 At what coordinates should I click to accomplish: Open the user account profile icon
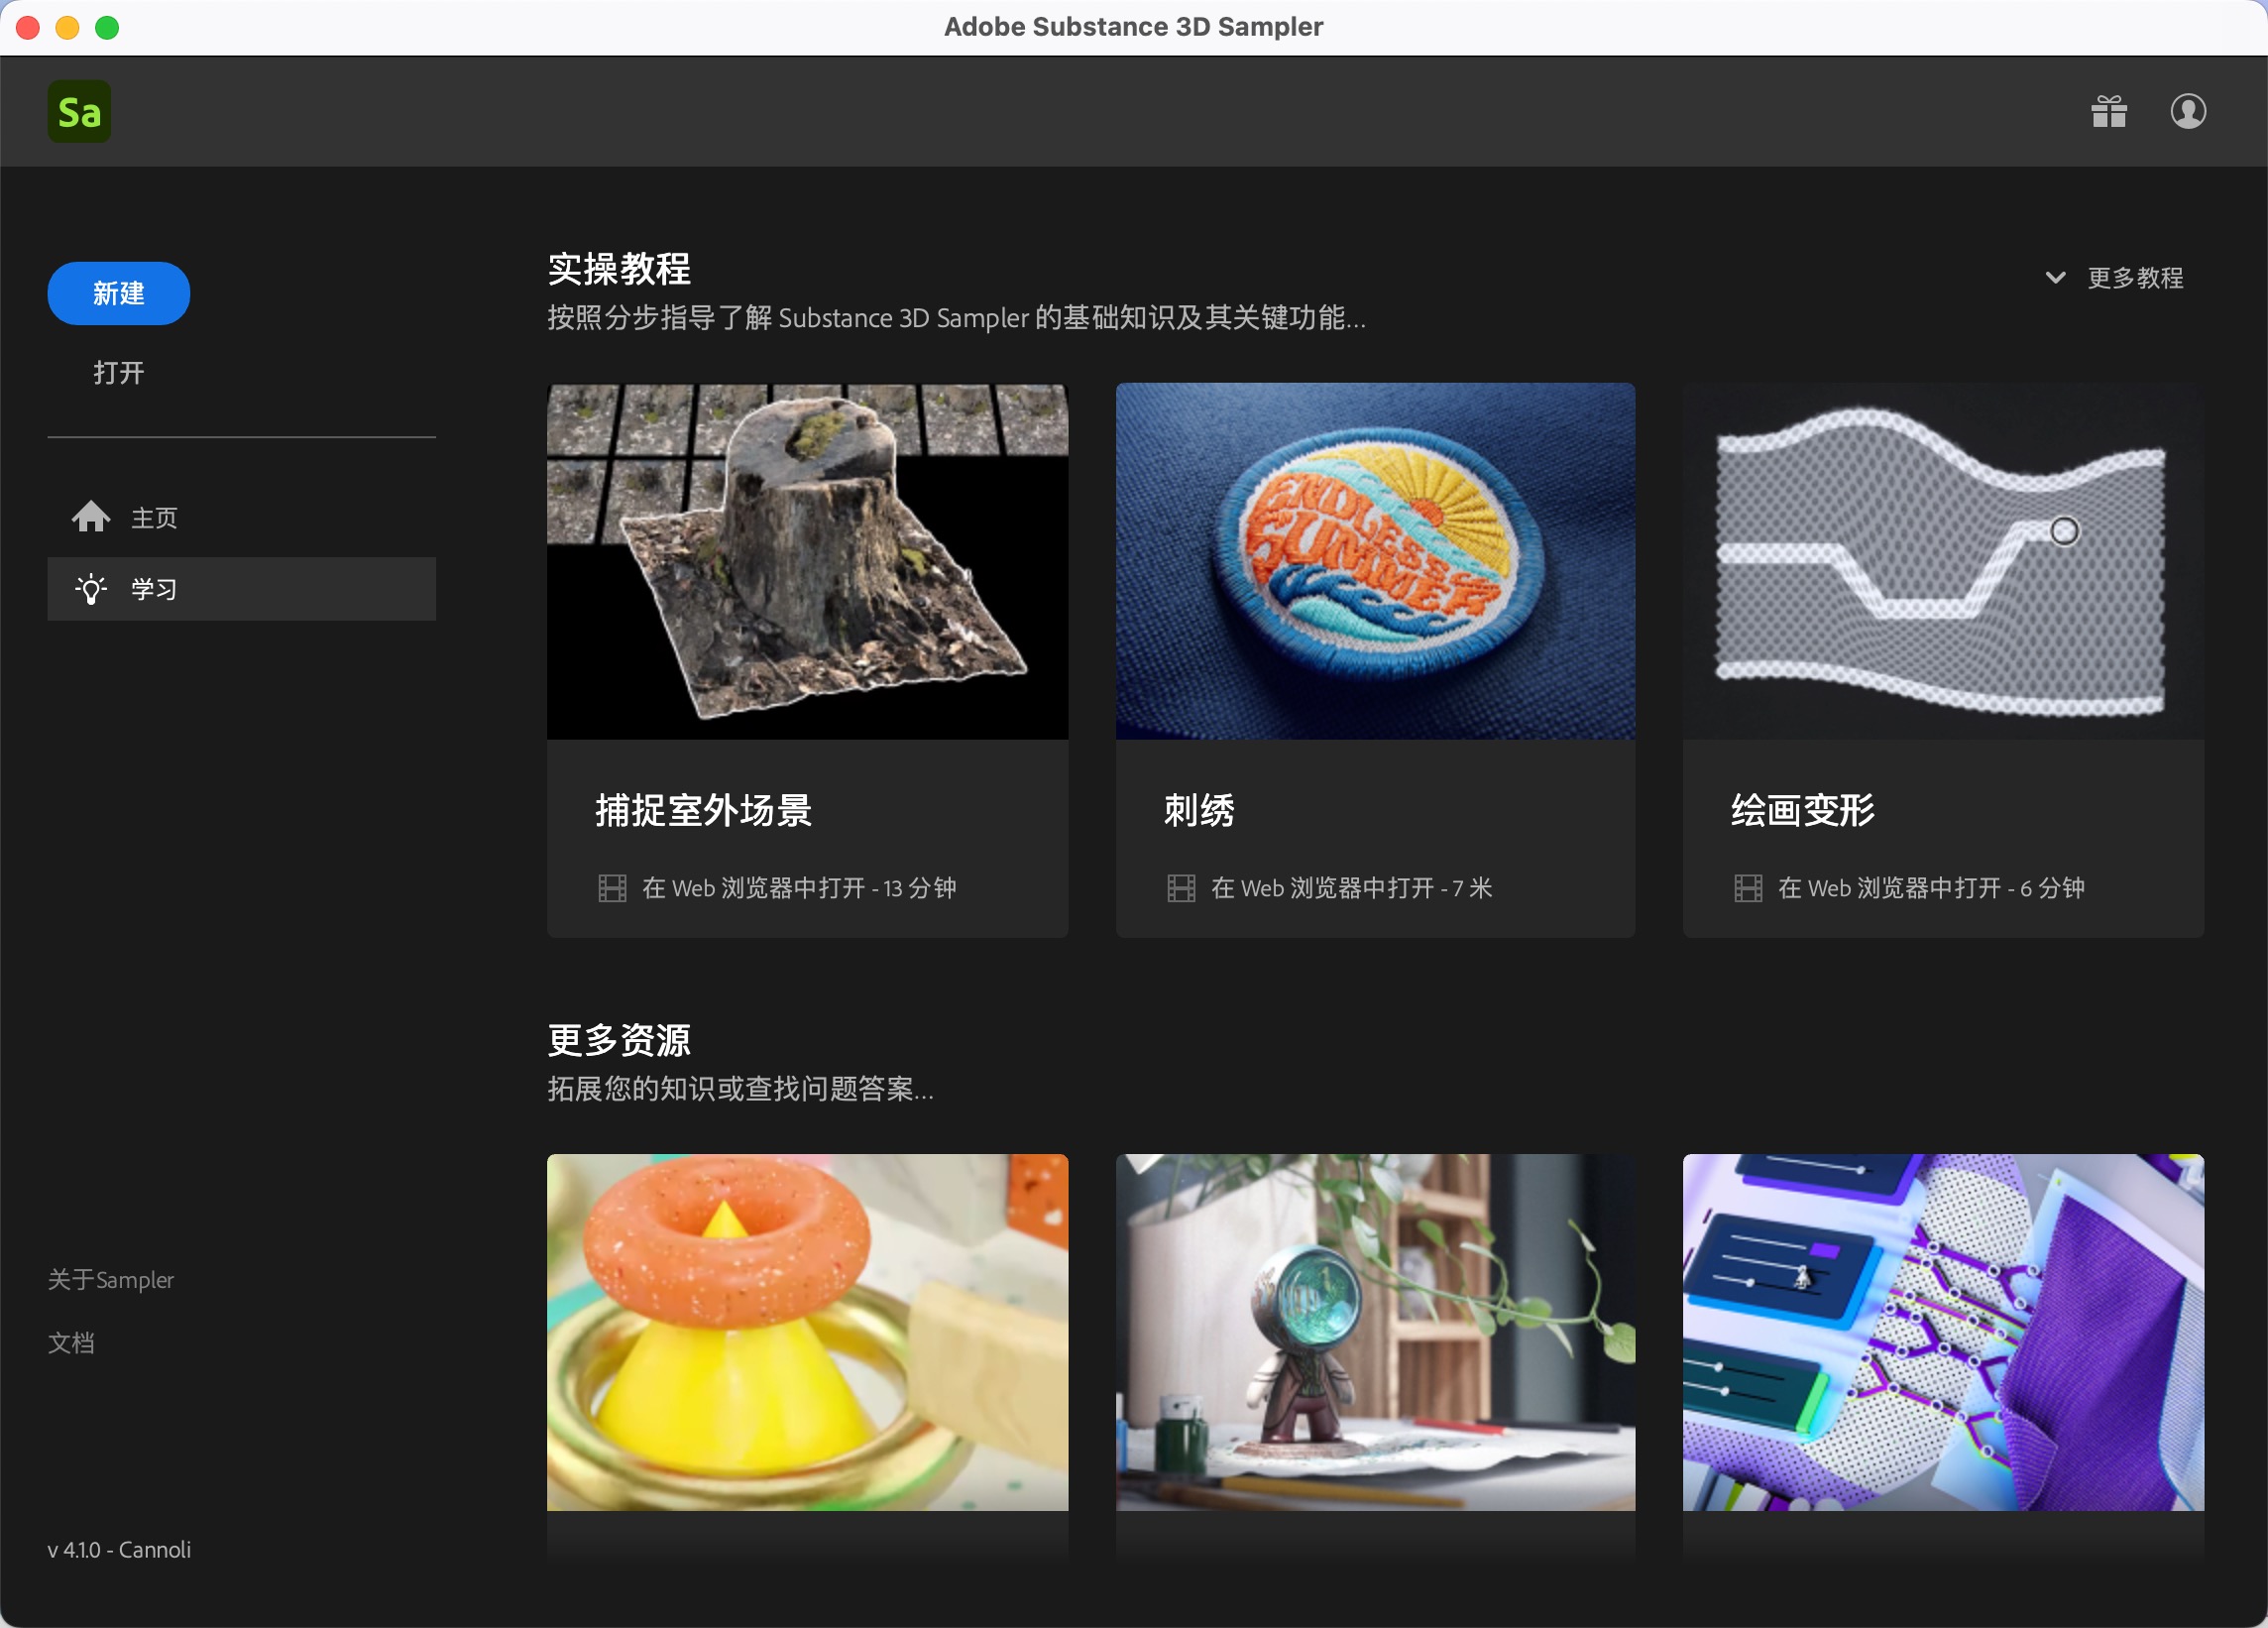[2187, 111]
